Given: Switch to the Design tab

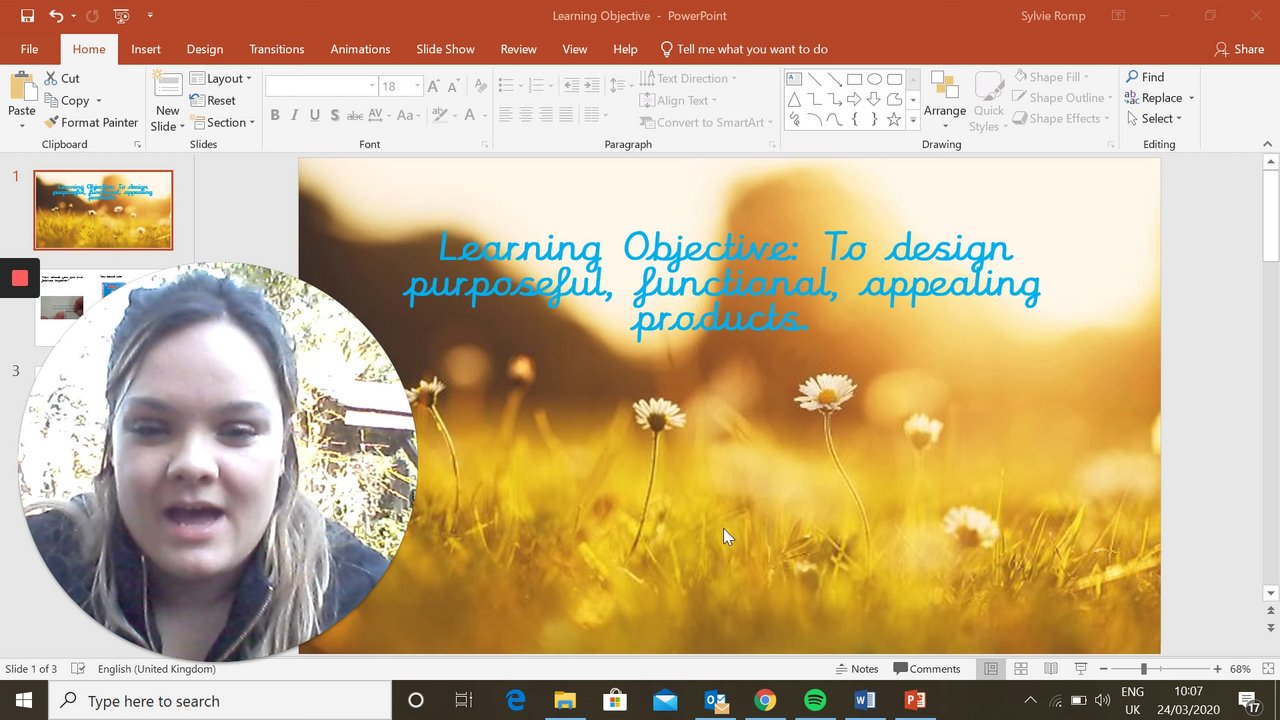Looking at the screenshot, I should click(205, 49).
